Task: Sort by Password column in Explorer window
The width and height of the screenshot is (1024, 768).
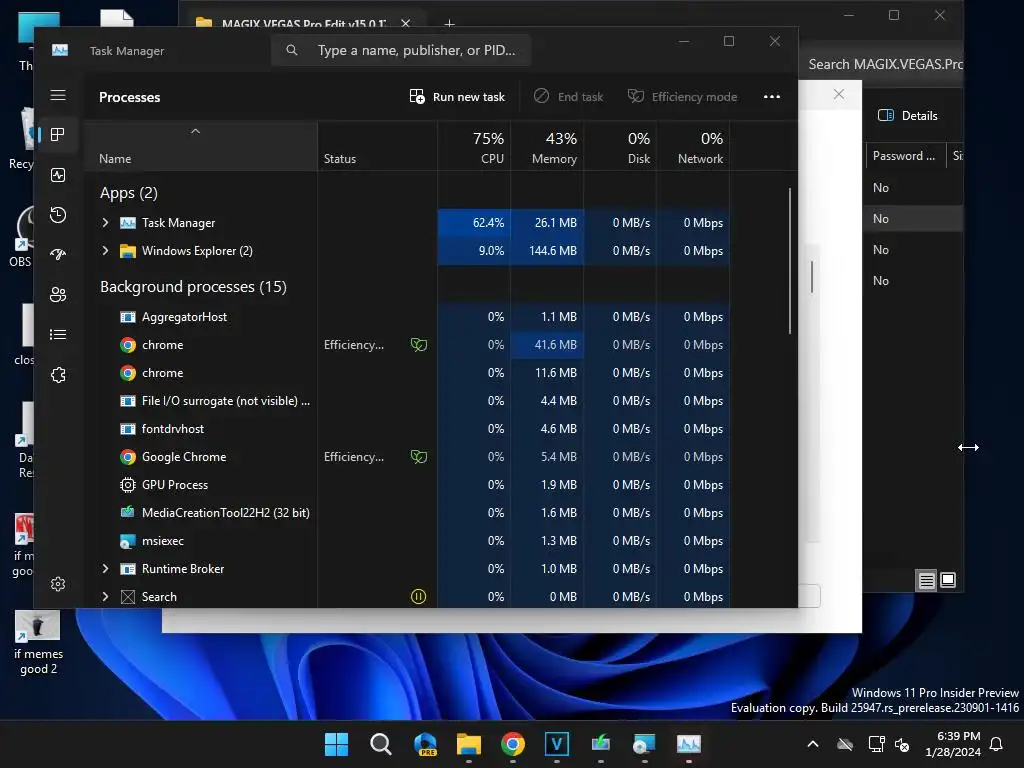Action: pos(904,156)
